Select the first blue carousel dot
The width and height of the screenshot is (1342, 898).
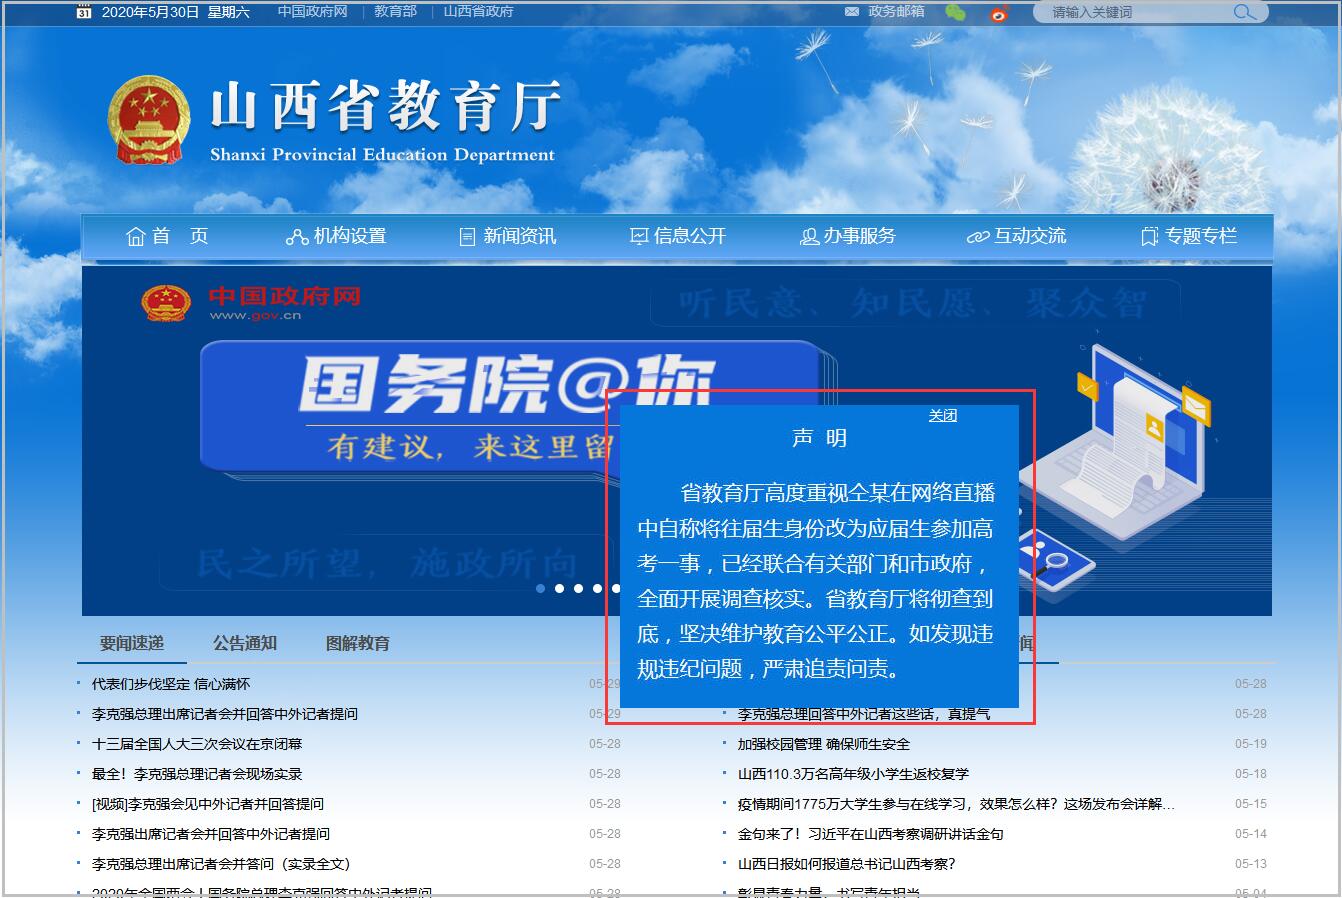tap(541, 588)
